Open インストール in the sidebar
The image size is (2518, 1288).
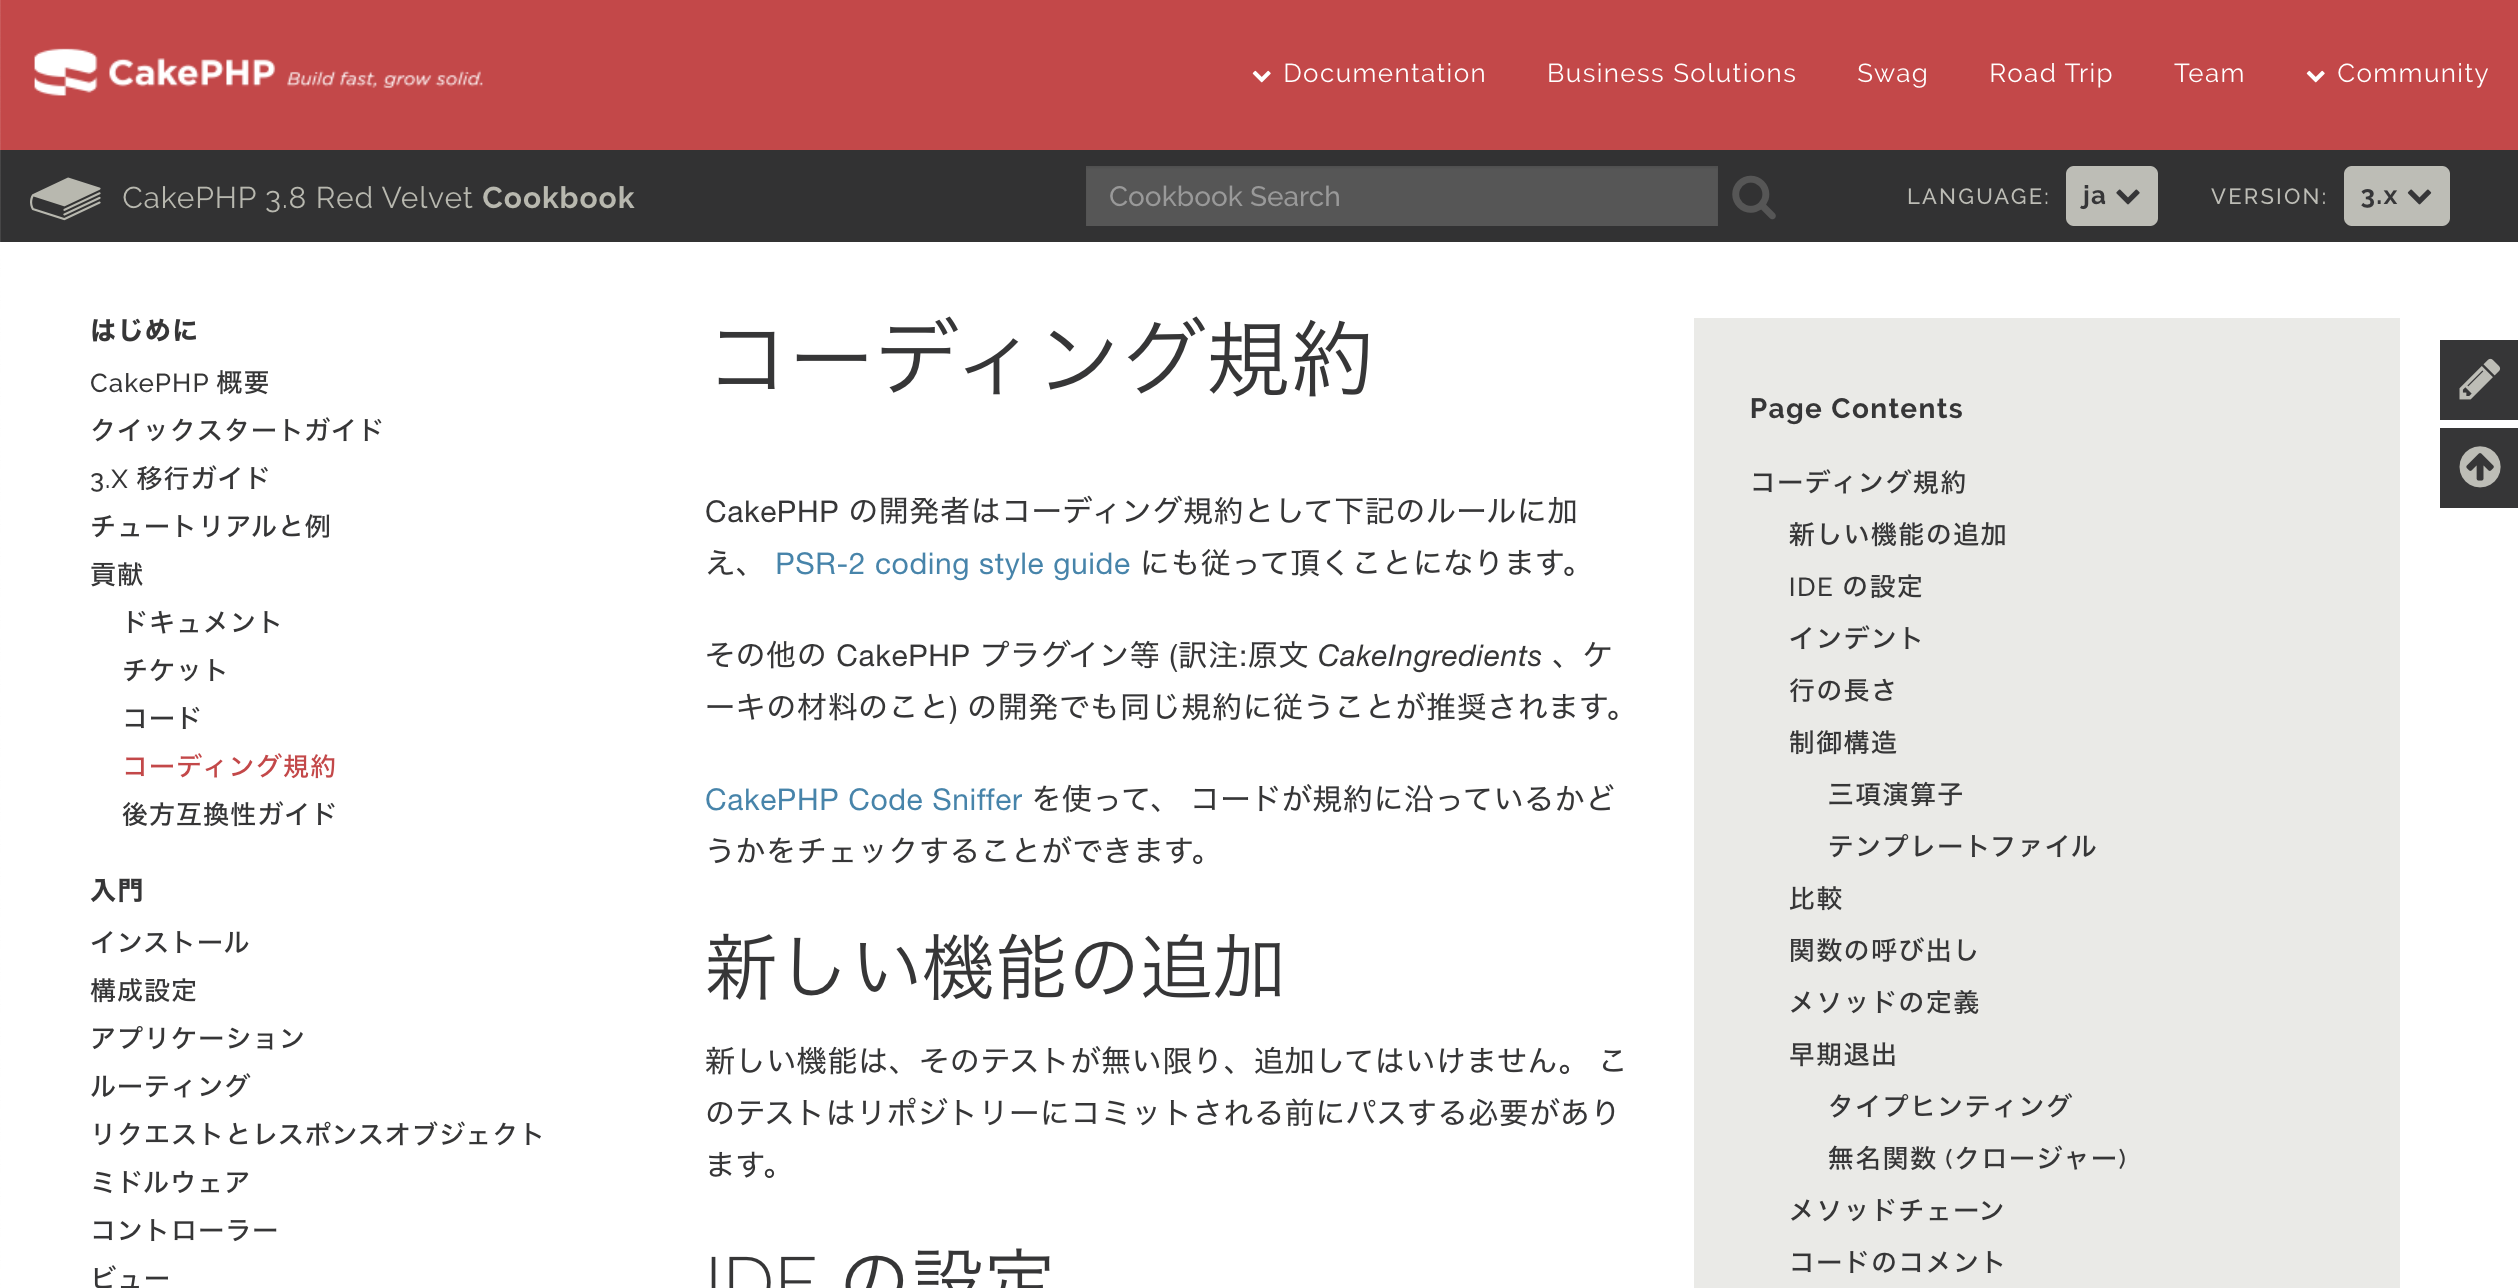pos(170,942)
